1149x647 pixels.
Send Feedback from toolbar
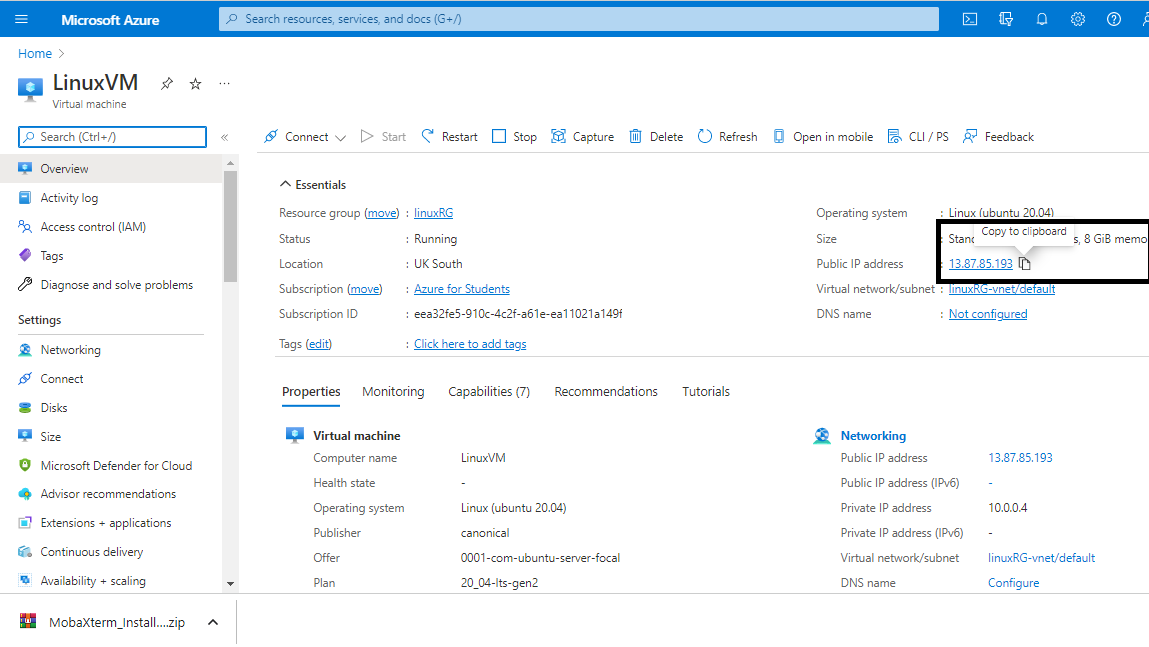[998, 136]
